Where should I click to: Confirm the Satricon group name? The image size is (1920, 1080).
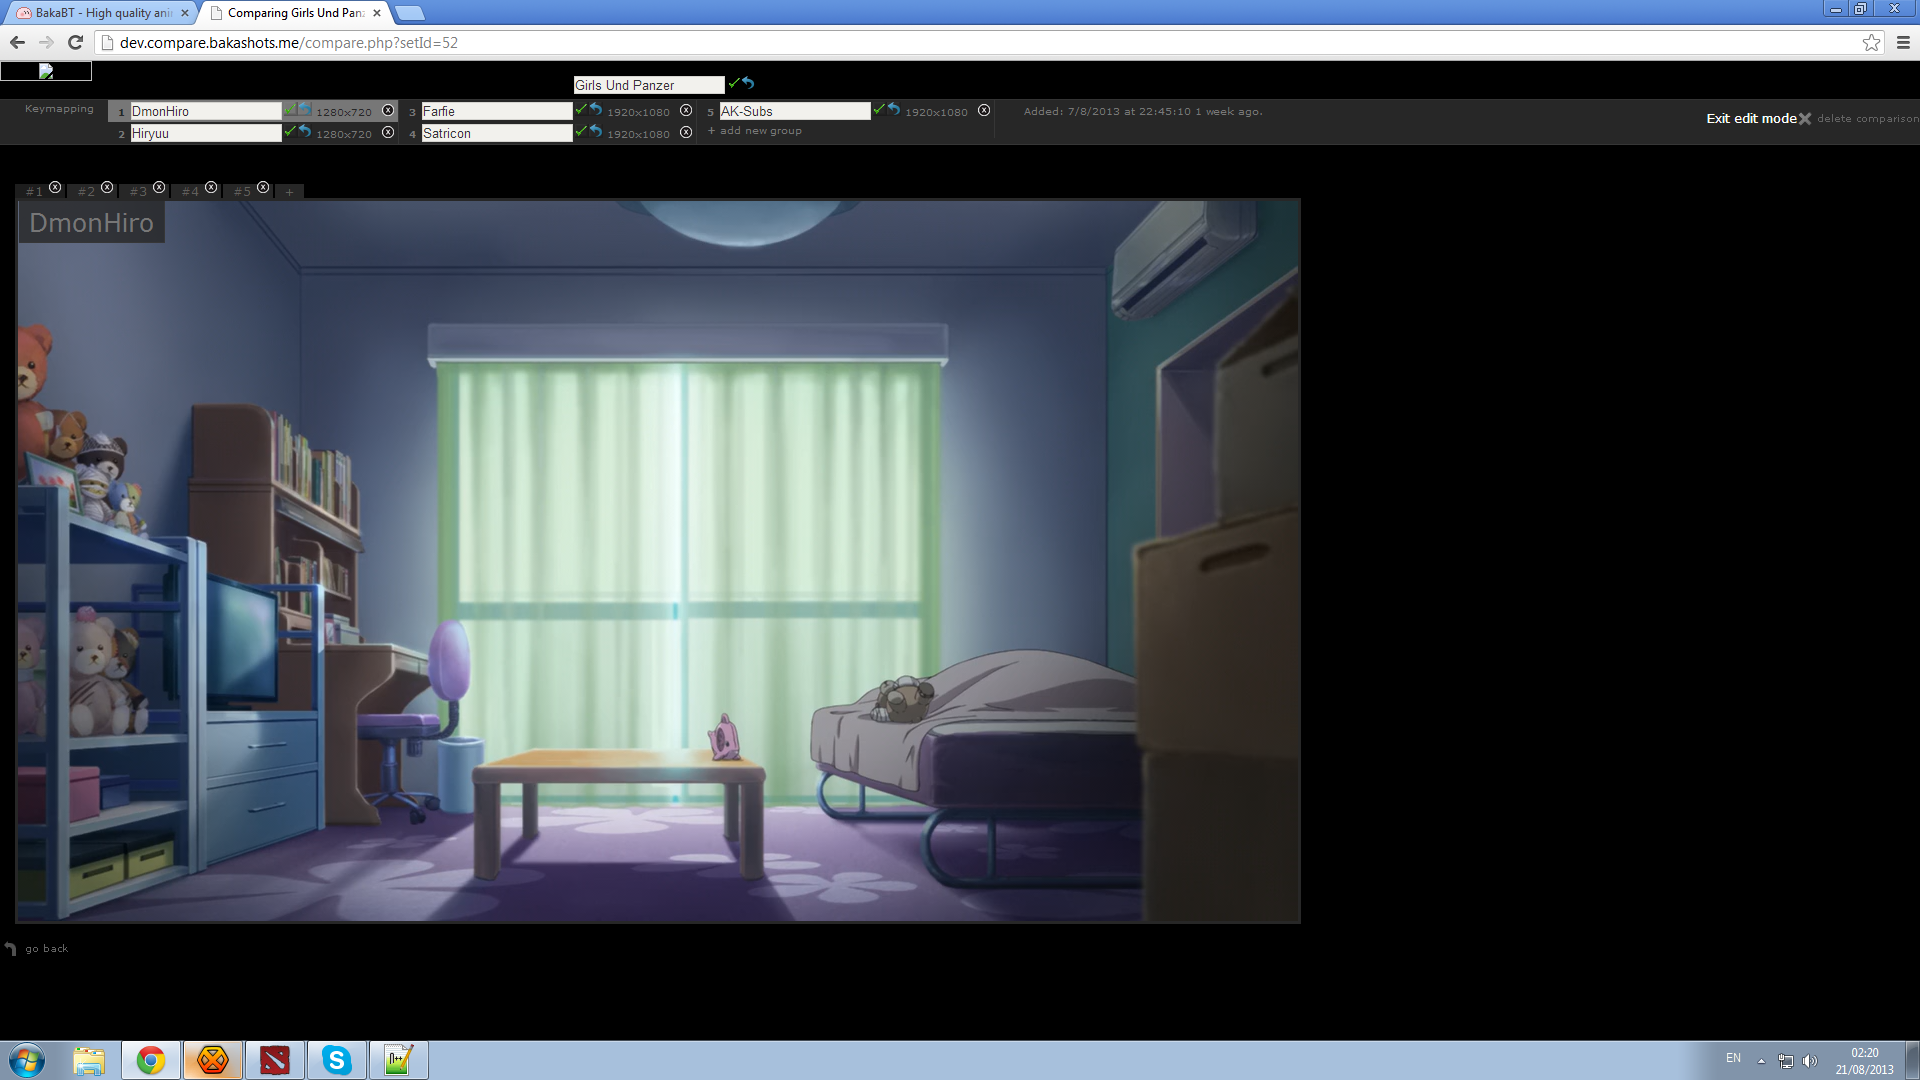pyautogui.click(x=581, y=131)
